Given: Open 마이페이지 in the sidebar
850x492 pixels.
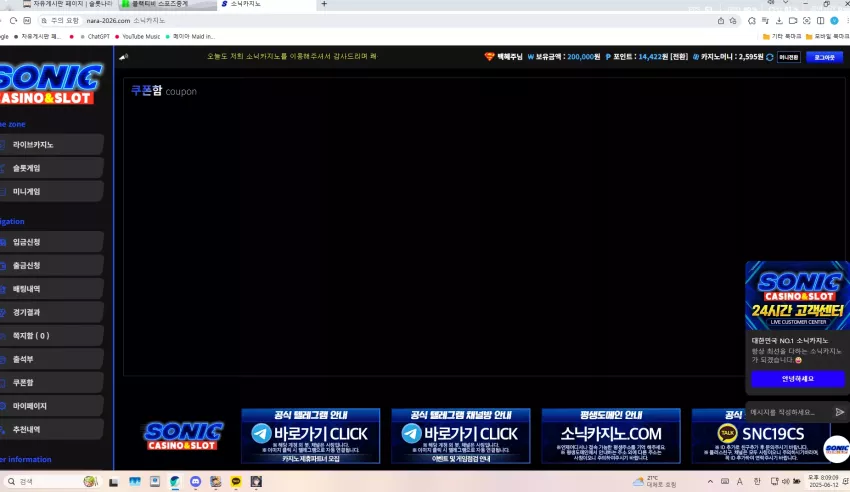Looking at the screenshot, I should coord(51,406).
